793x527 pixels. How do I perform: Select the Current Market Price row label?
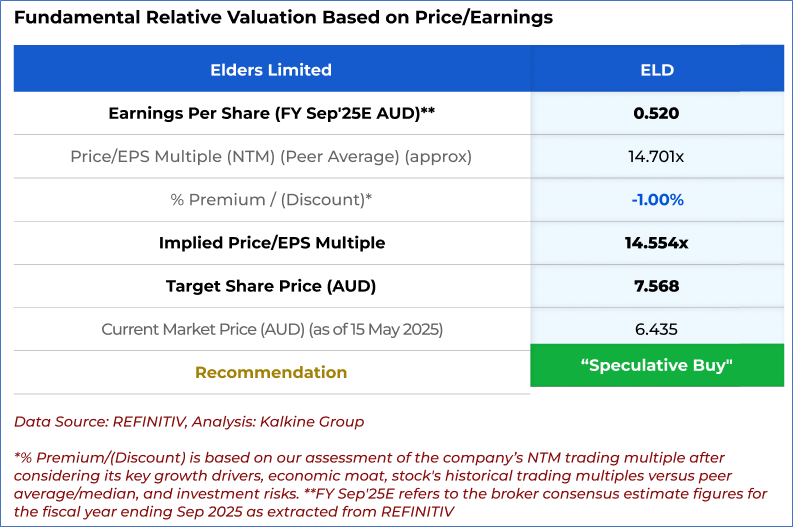point(271,329)
